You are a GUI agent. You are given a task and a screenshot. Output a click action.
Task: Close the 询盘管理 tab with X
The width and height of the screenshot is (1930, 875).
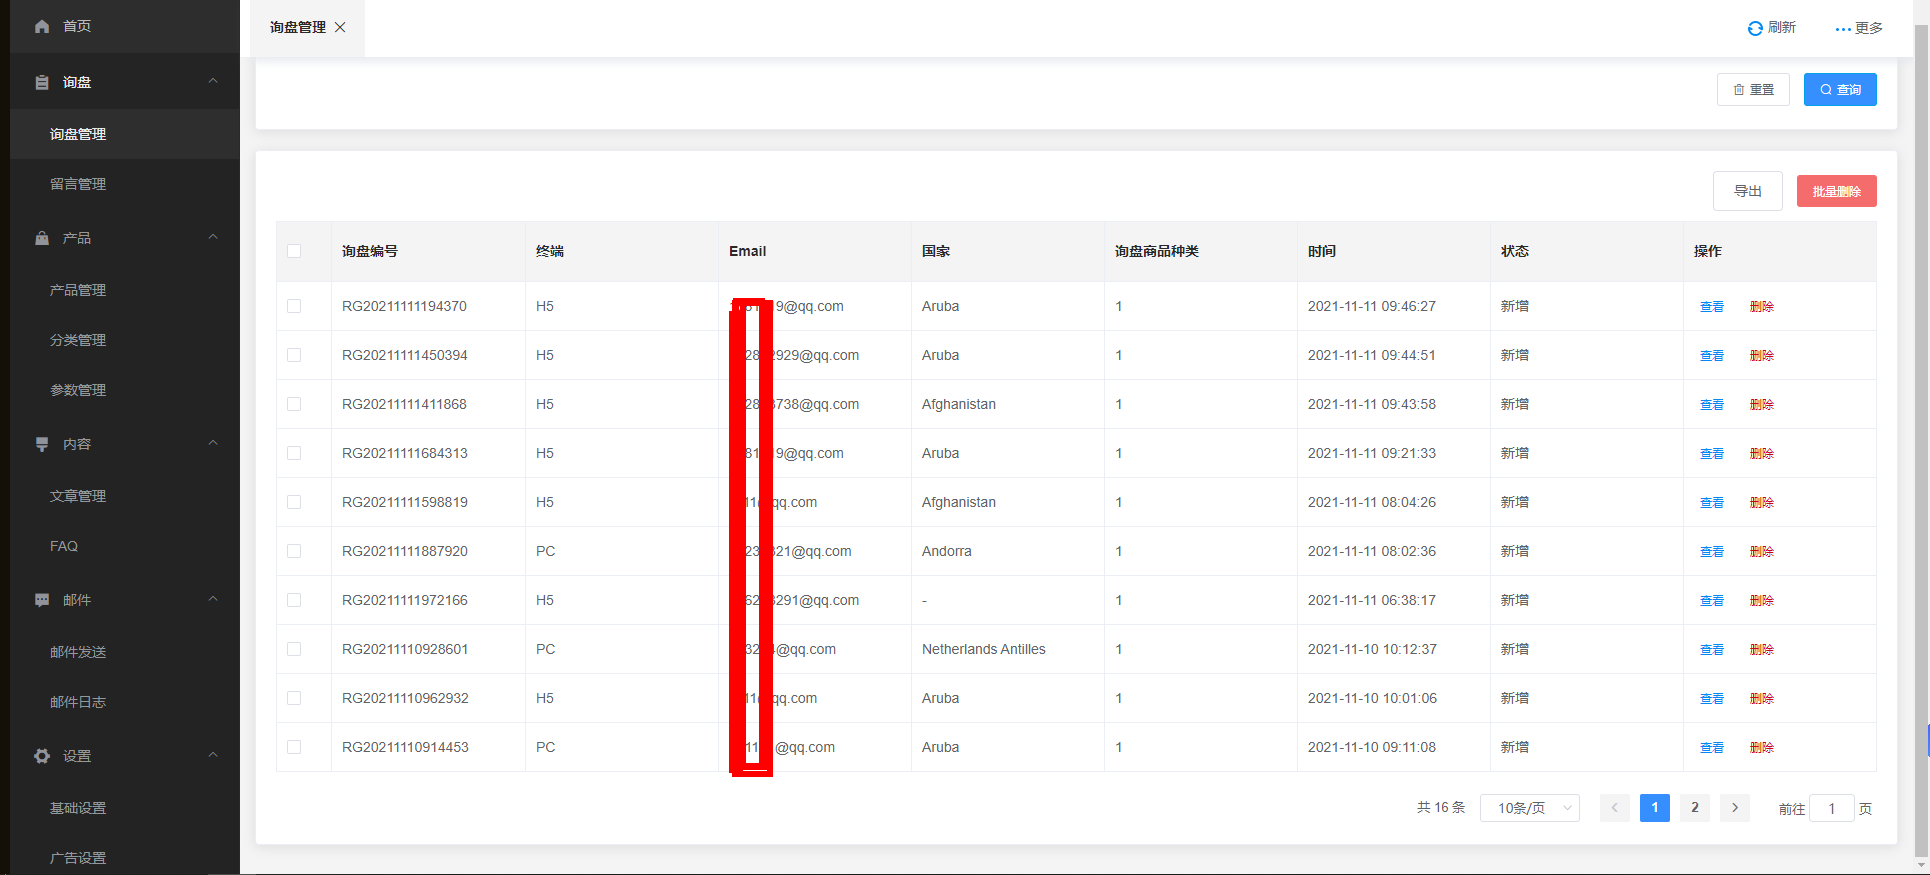tap(340, 27)
